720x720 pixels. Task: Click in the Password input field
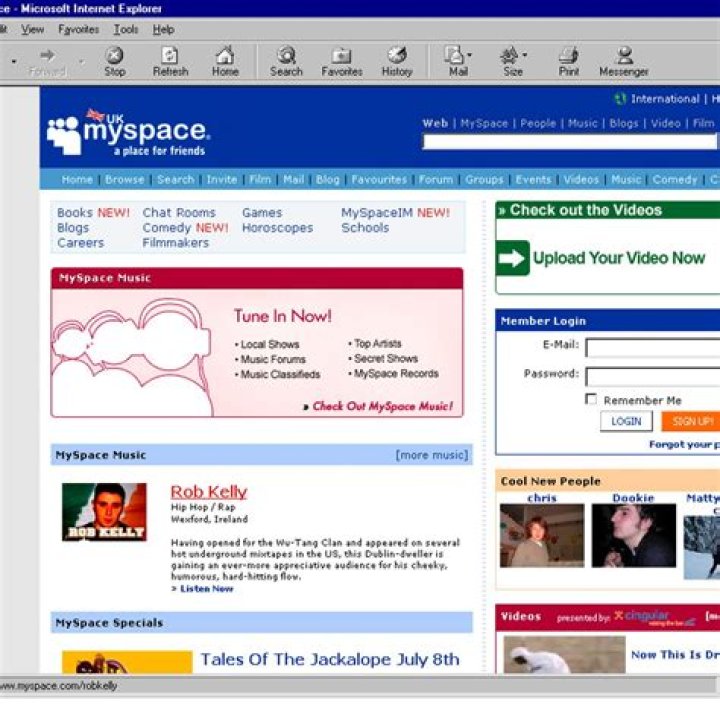point(652,377)
